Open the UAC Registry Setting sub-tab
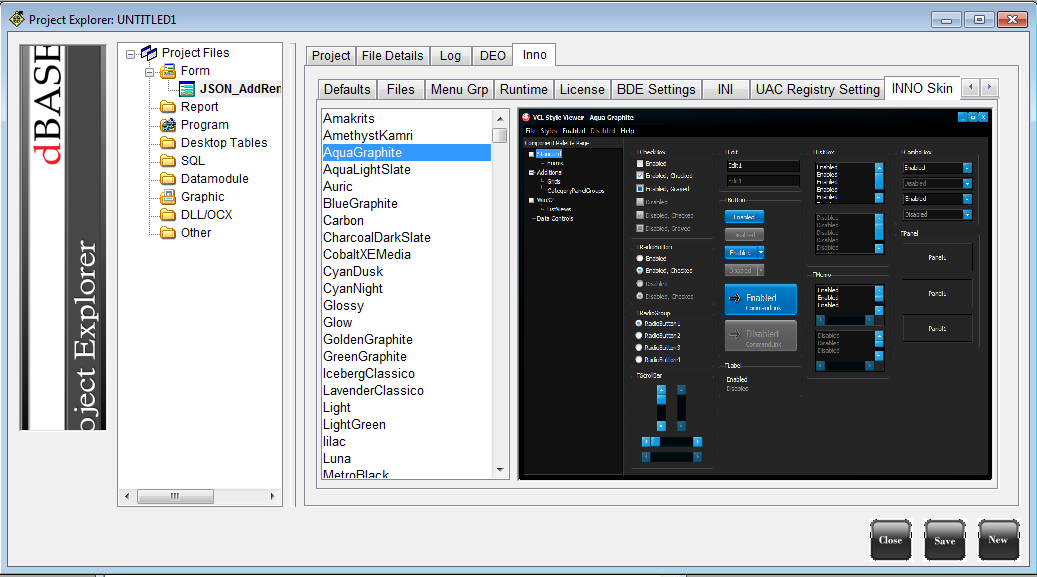This screenshot has width=1037, height=577. pos(817,89)
